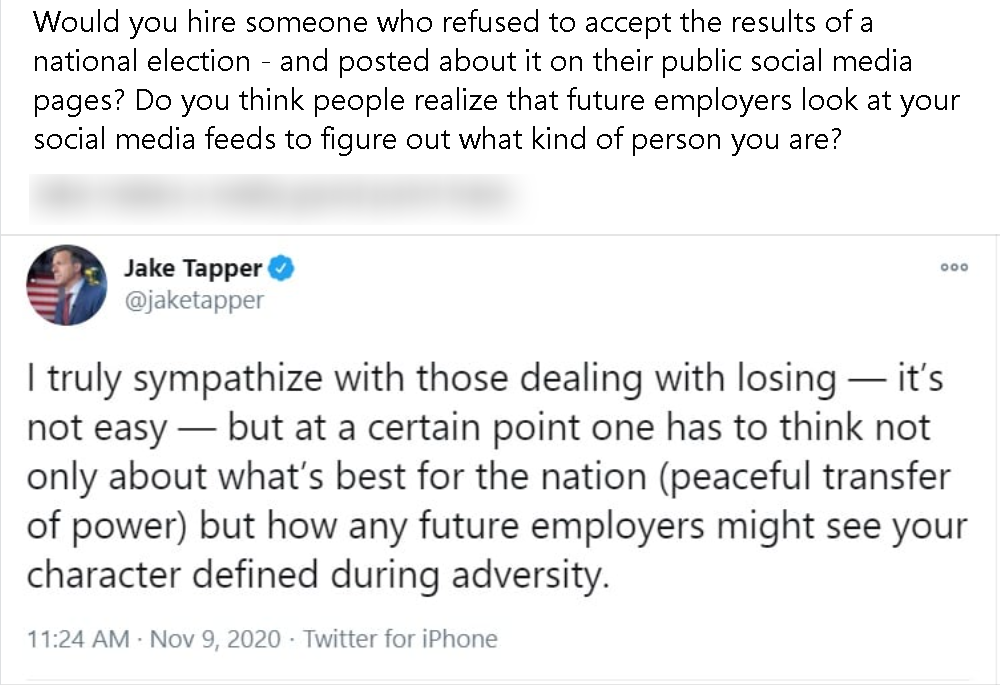1000x685 pixels.
Task: Click the tweet's closing words "character defined during adversity."
Action: (x=318, y=573)
